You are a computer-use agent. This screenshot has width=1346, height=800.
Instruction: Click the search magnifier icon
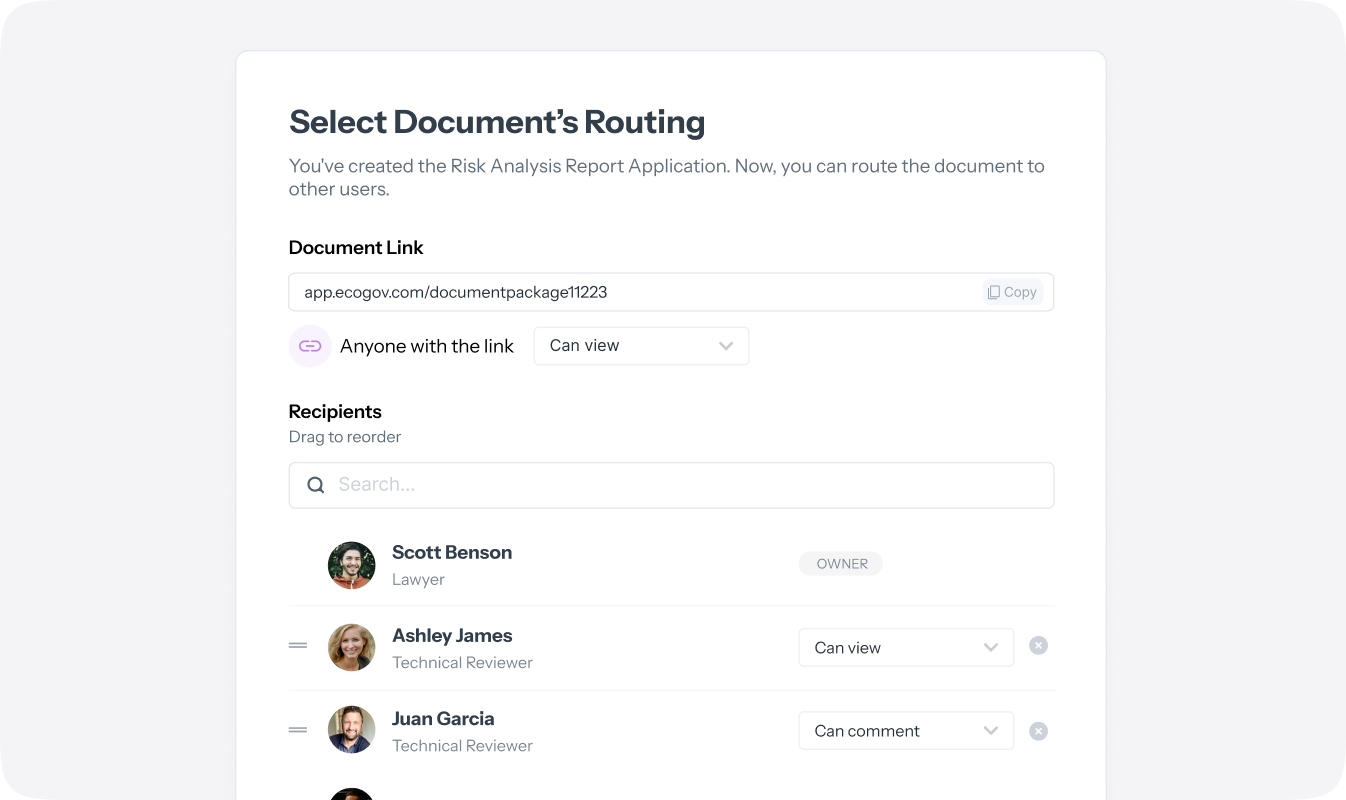tap(316, 485)
